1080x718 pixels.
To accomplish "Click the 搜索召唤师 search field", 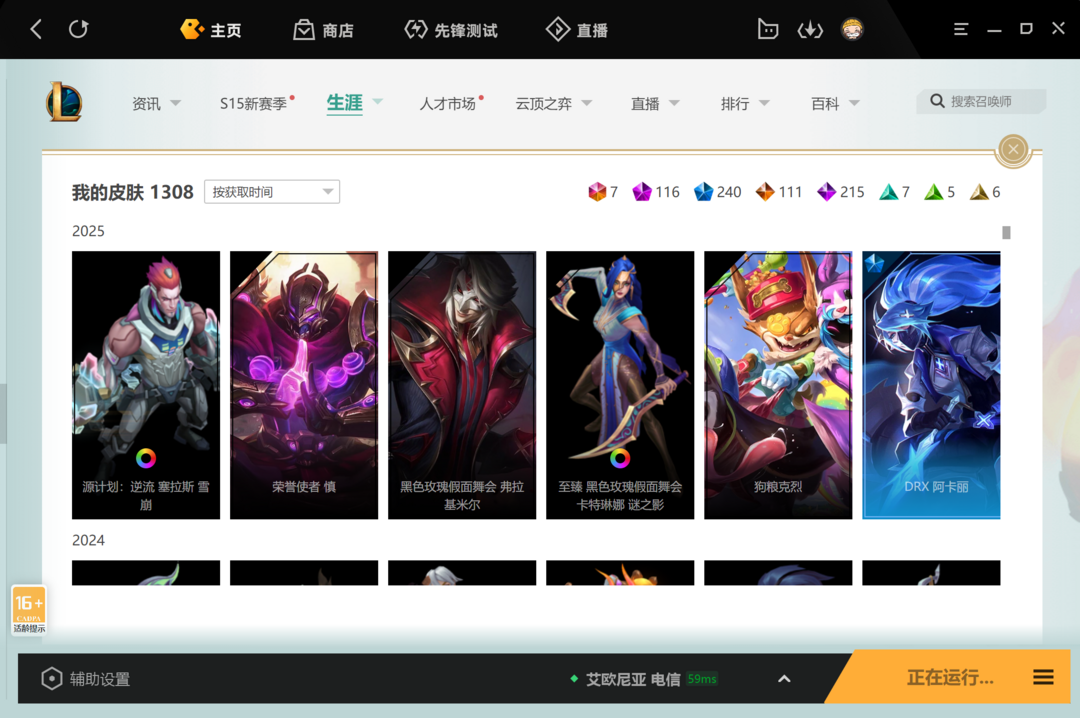I will pos(982,101).
